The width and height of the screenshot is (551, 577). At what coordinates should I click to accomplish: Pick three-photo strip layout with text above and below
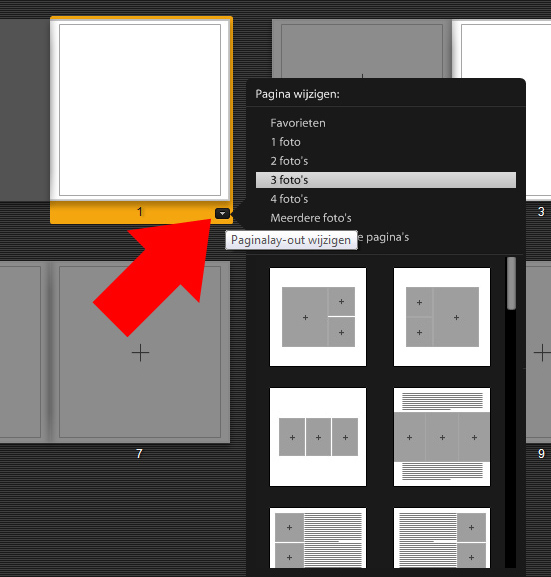(442, 437)
